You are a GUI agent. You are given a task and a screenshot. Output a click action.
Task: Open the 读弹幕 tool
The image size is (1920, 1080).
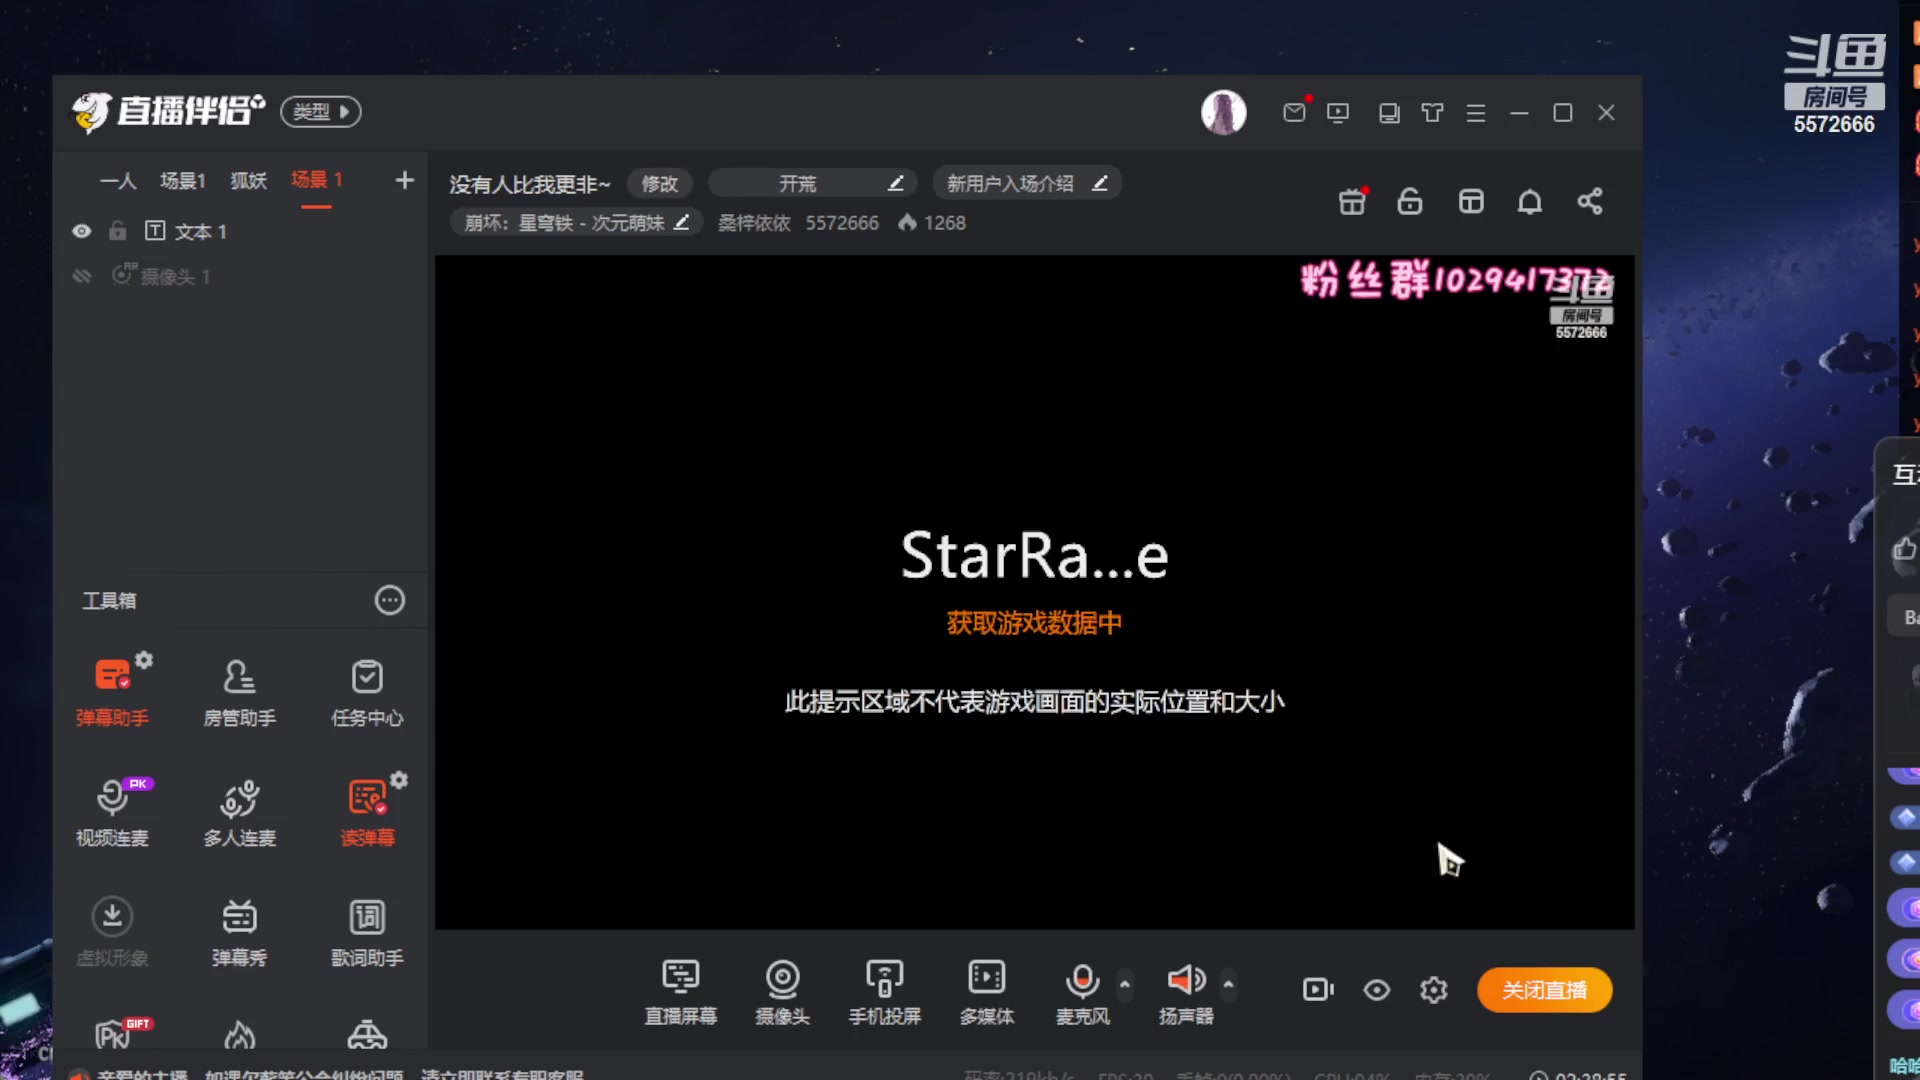(367, 812)
